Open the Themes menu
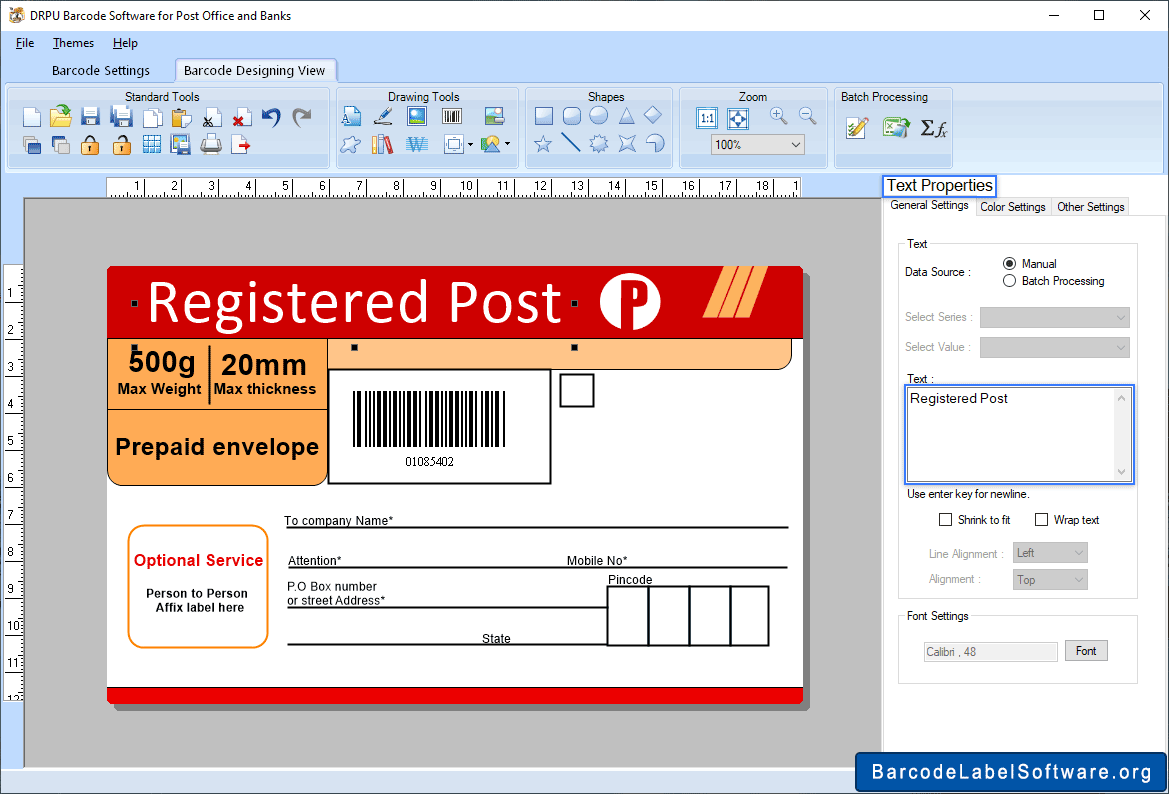Image resolution: width=1169 pixels, height=794 pixels. tap(73, 42)
